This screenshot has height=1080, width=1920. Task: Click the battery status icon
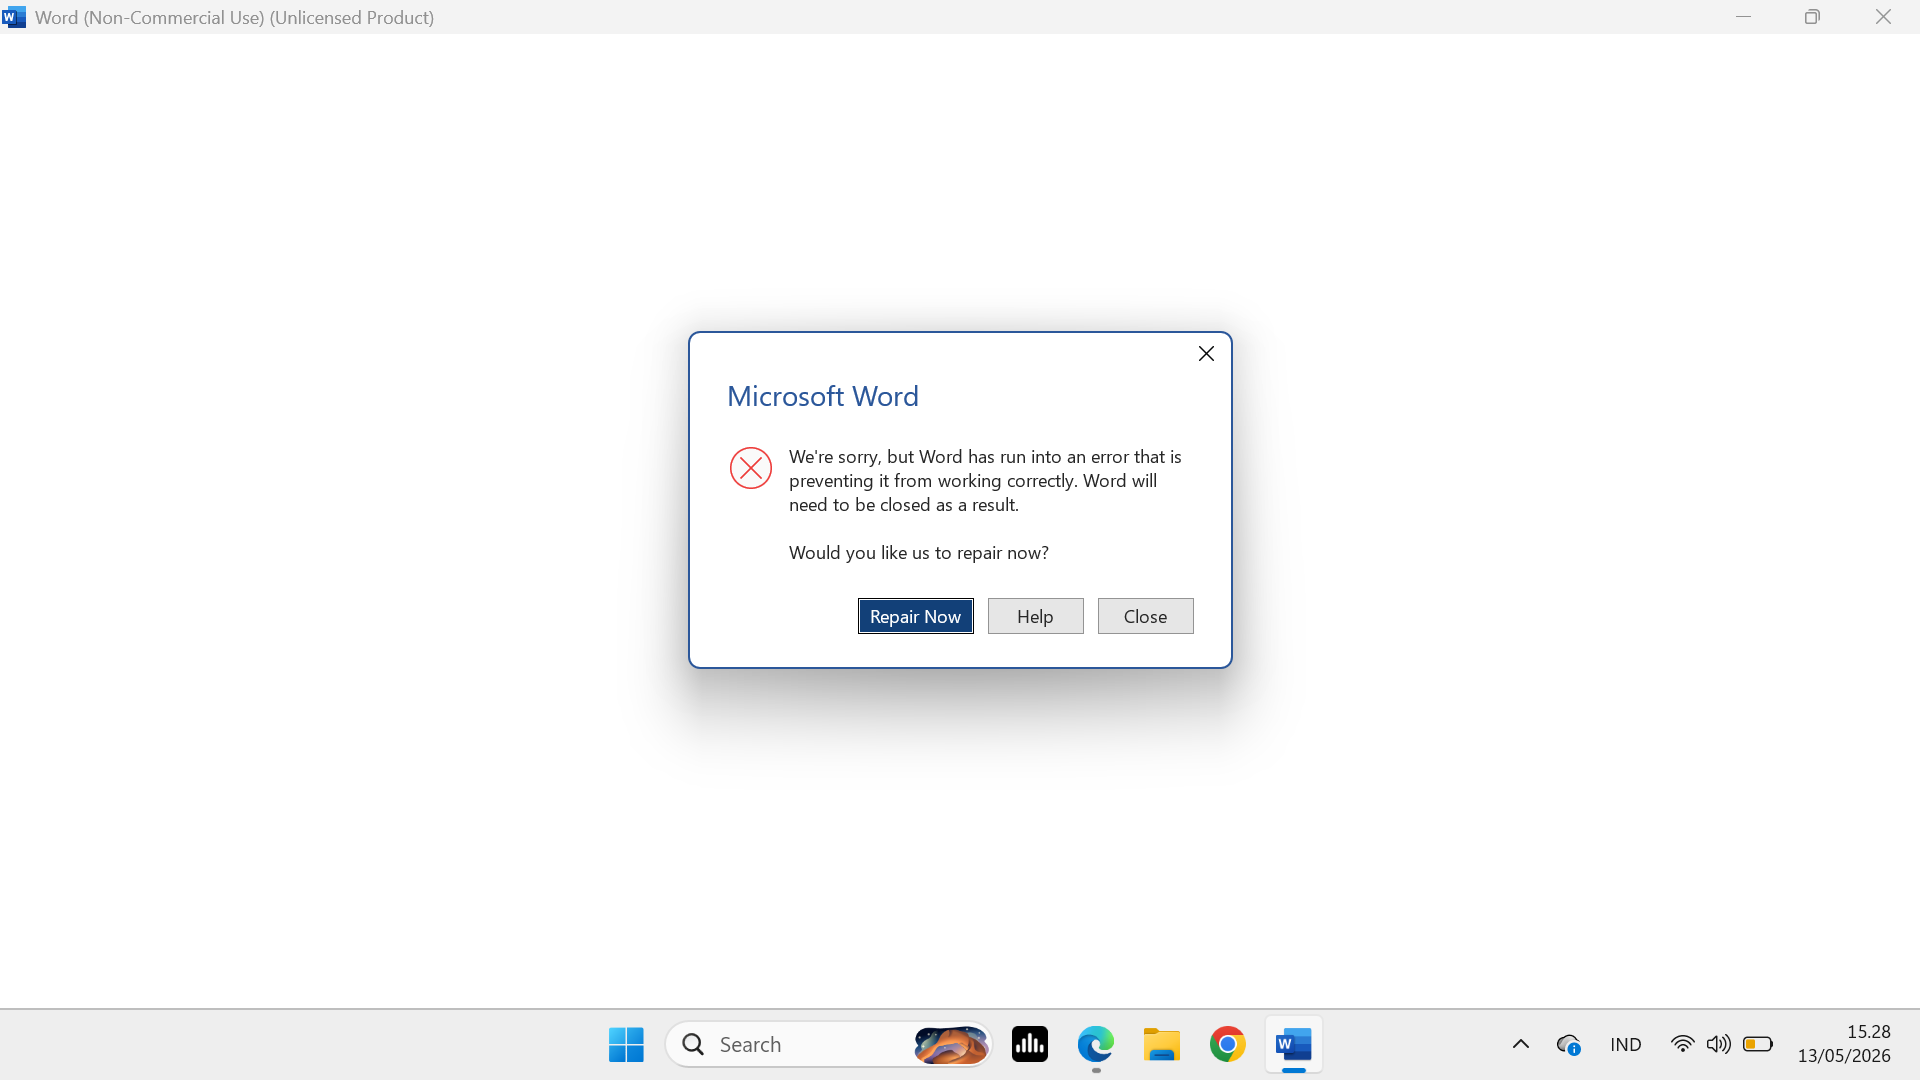pyautogui.click(x=1757, y=1044)
